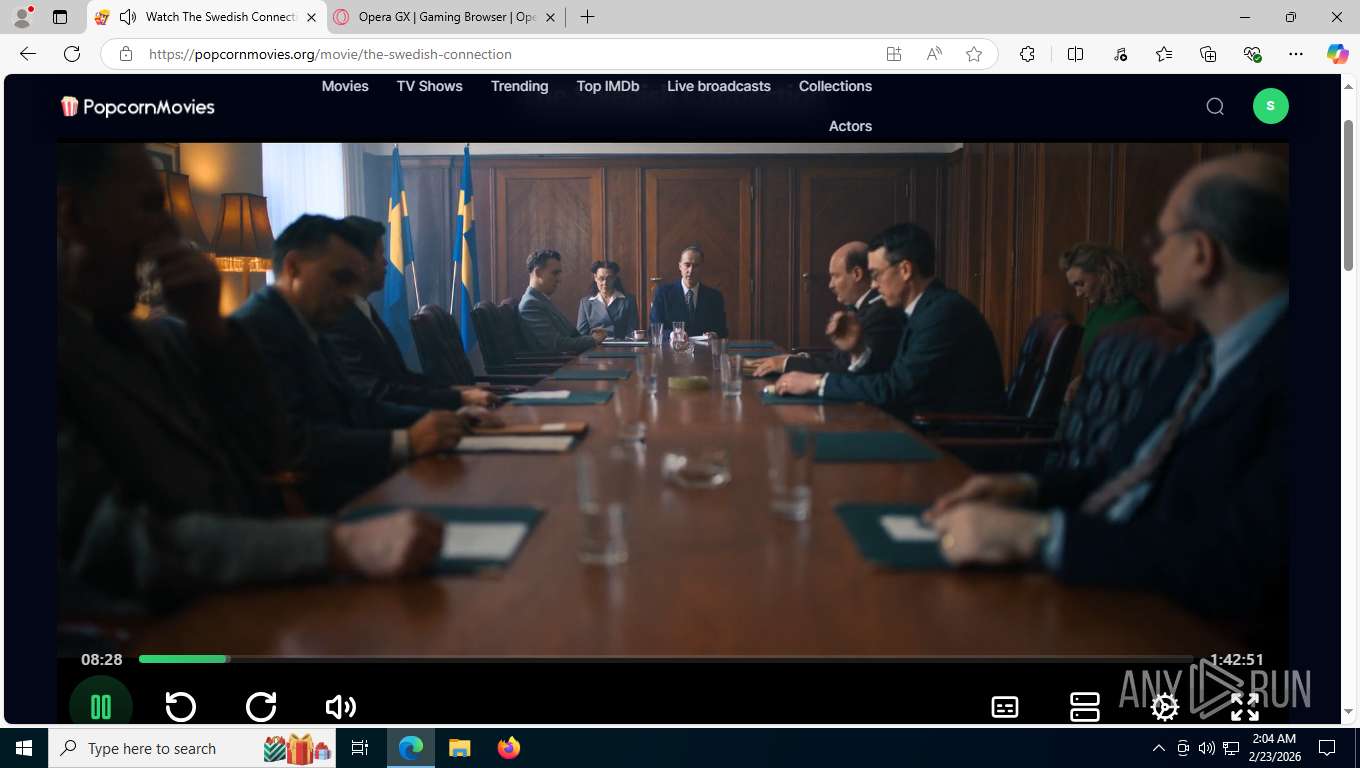The height and width of the screenshot is (768, 1360).
Task: Open File Explorer from the taskbar
Action: [x=459, y=748]
